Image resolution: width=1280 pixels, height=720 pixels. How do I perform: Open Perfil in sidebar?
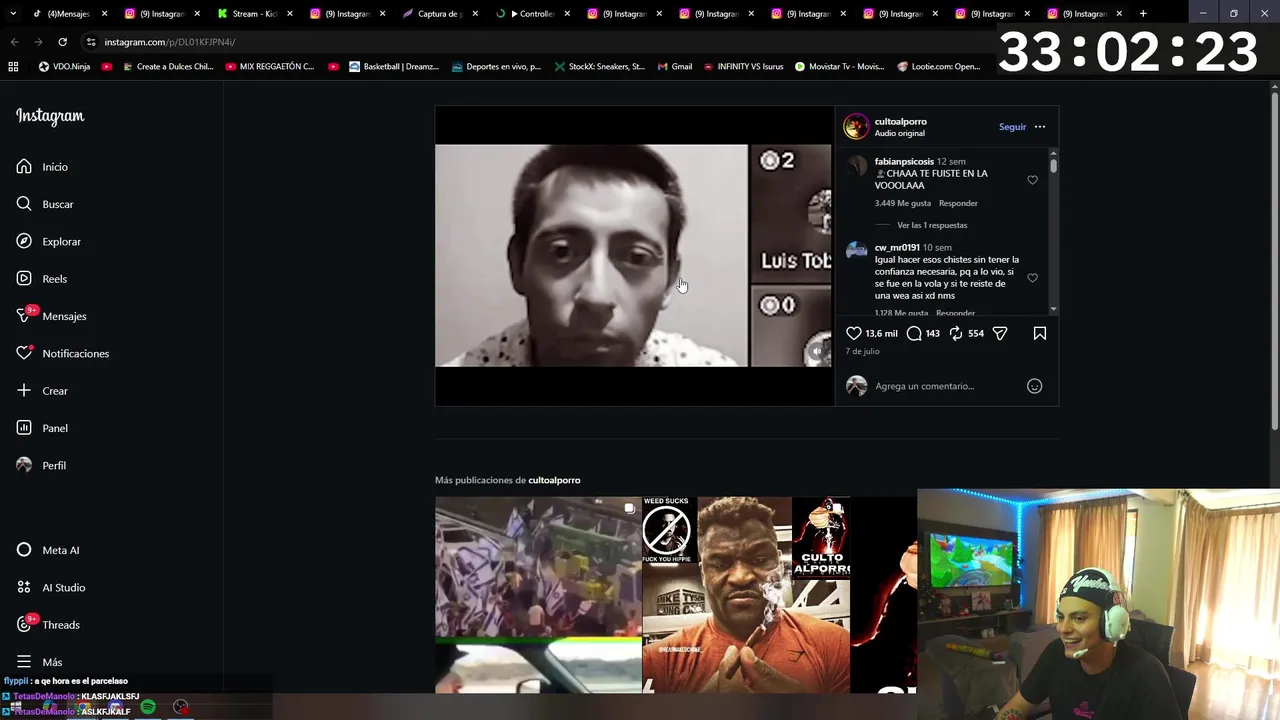click(x=41, y=465)
